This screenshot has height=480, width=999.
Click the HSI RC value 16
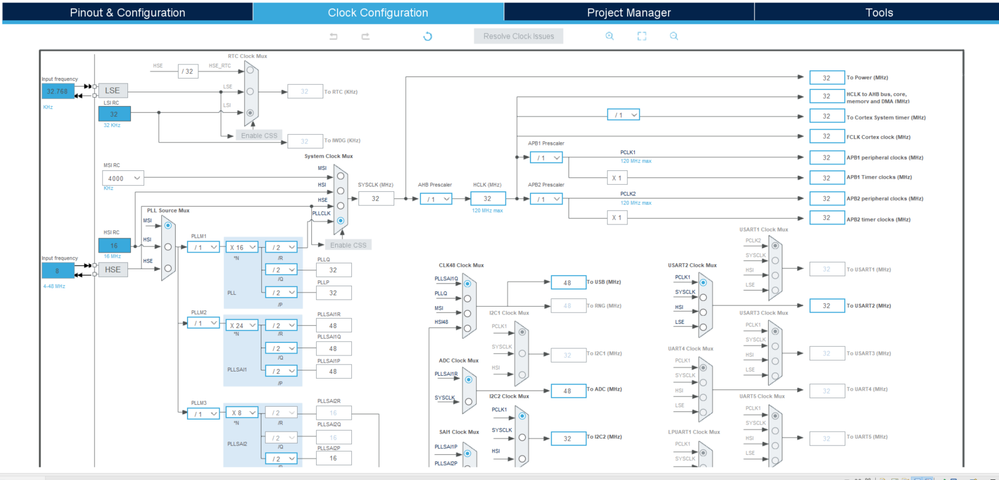pyautogui.click(x=114, y=245)
